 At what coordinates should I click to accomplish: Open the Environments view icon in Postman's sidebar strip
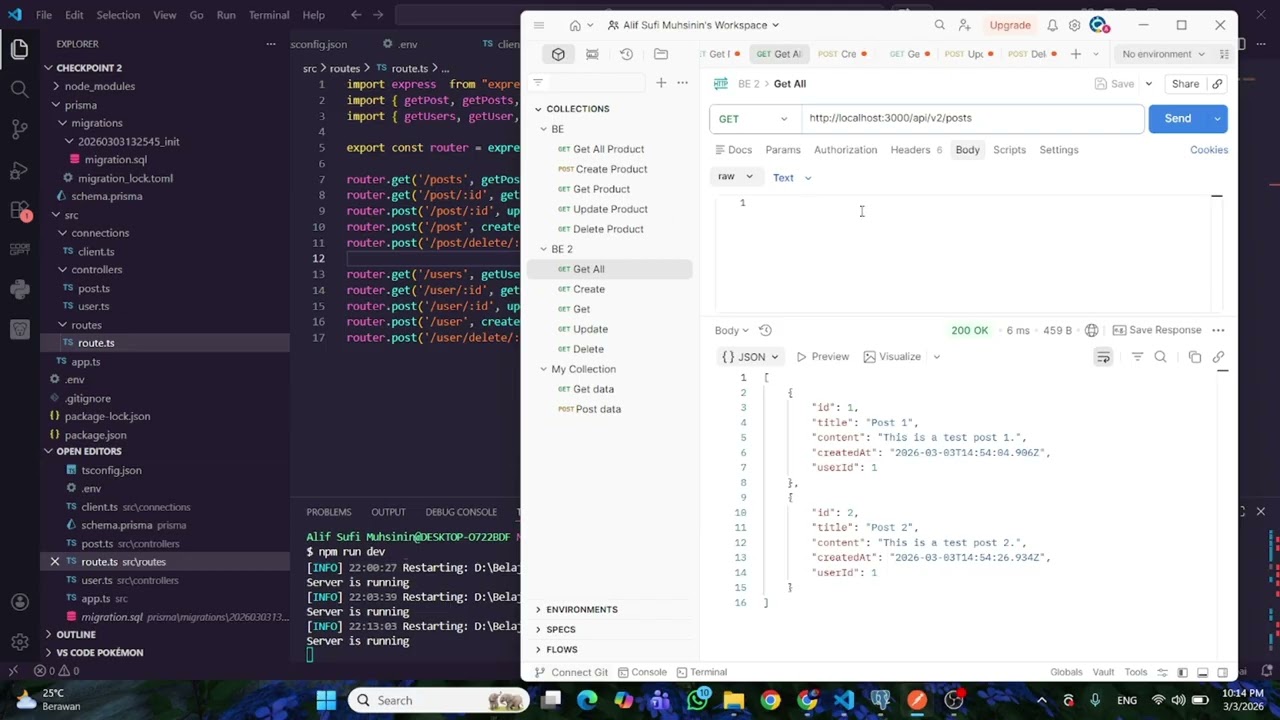pos(593,54)
